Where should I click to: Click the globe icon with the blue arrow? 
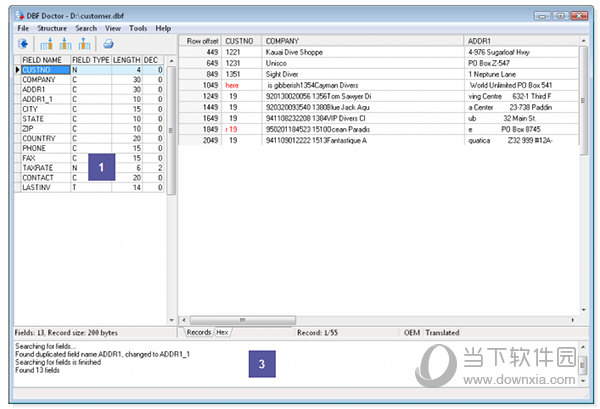(23, 44)
